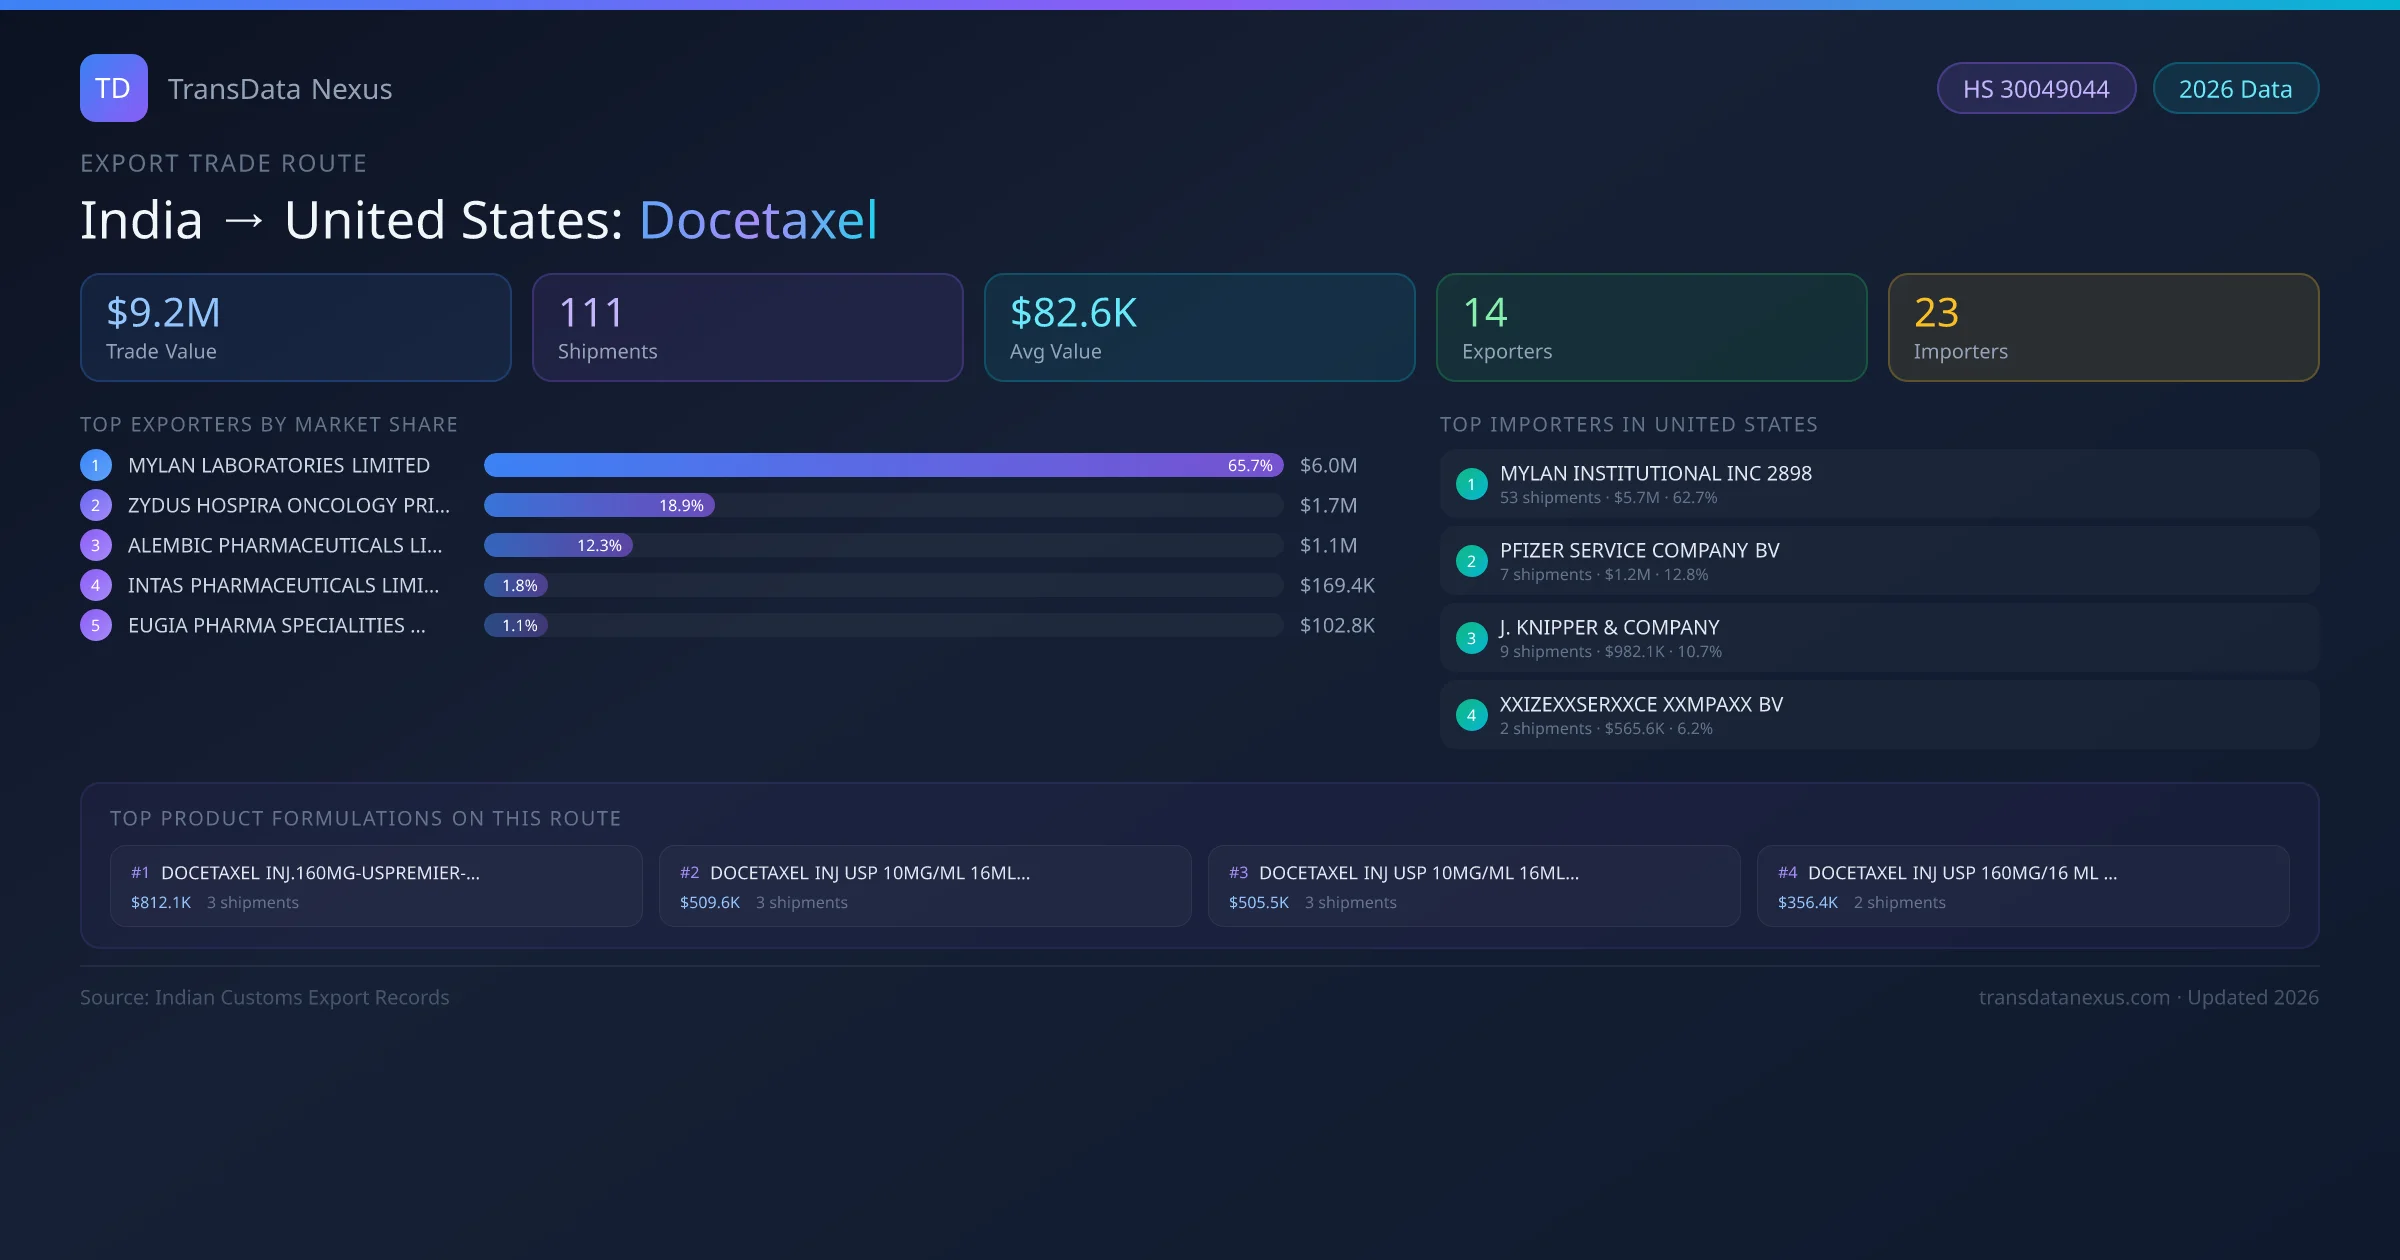Open Pfizer Service Company BV importer row
This screenshot has width=2400, height=1260.
(1879, 561)
